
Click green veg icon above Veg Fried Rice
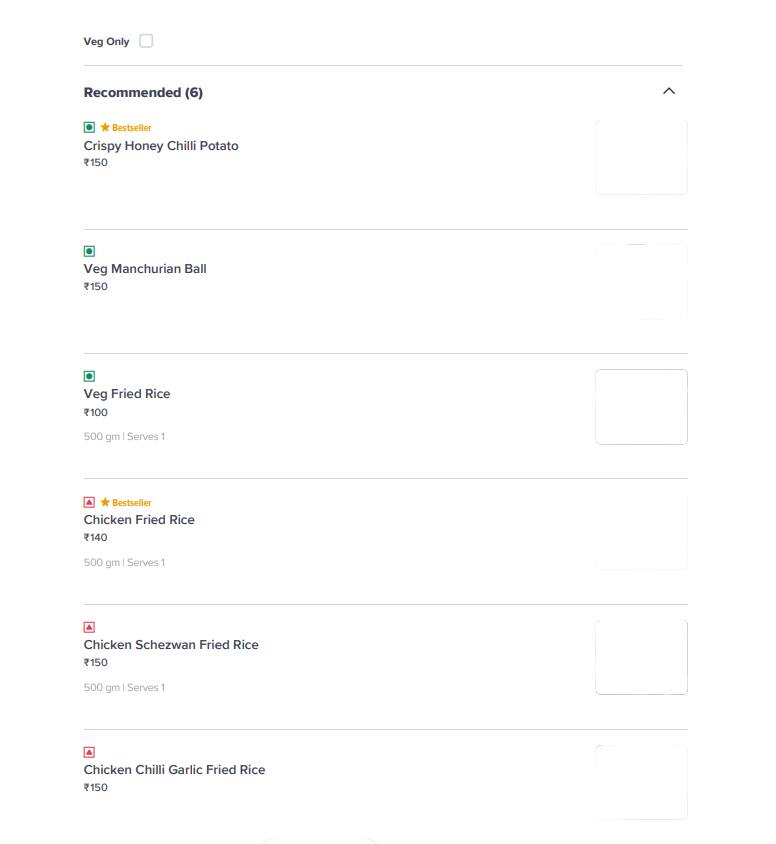click(x=89, y=376)
